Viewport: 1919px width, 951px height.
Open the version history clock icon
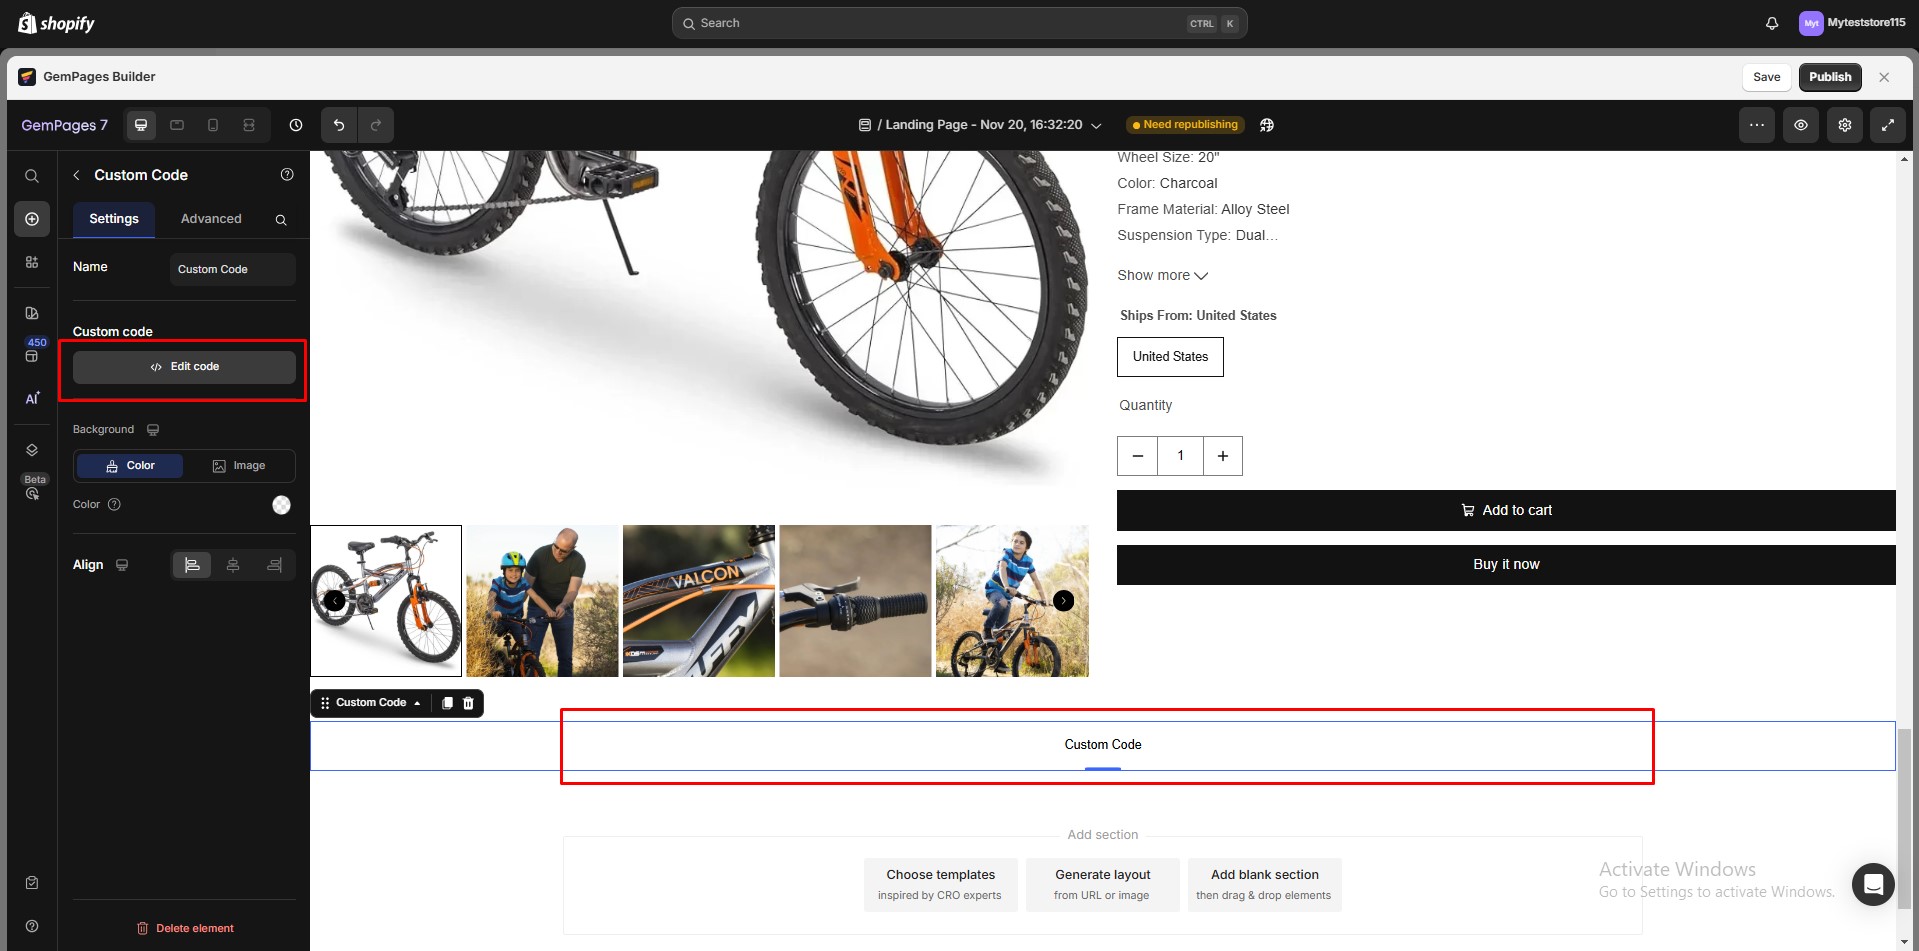coord(295,124)
